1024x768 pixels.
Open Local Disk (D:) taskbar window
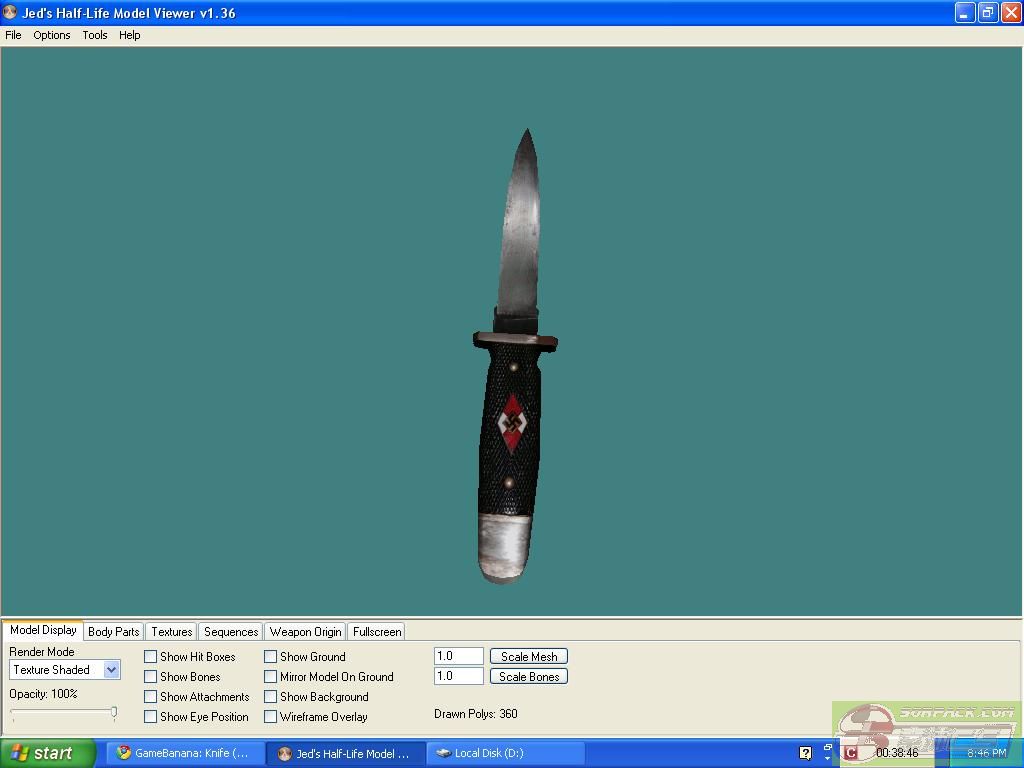pyautogui.click(x=505, y=753)
